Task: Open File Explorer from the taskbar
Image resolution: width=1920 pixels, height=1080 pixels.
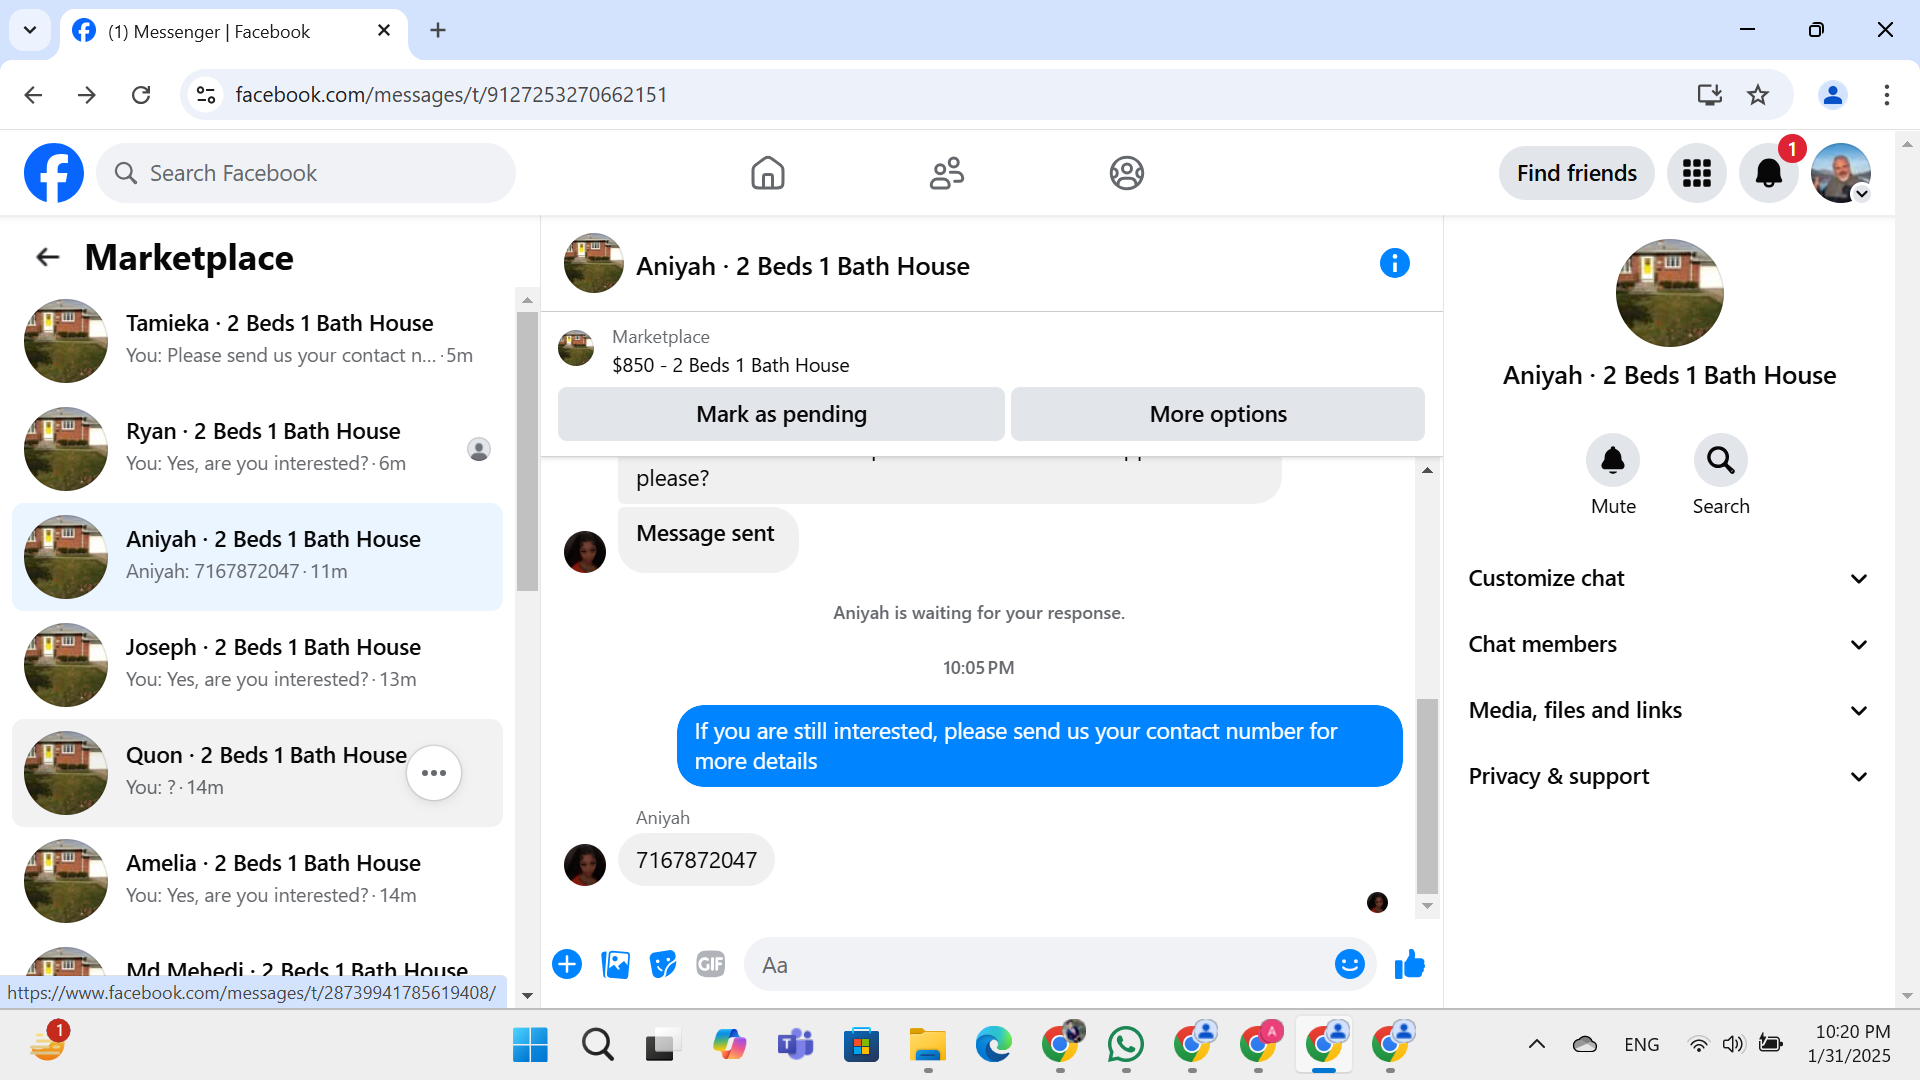Action: [x=928, y=1045]
